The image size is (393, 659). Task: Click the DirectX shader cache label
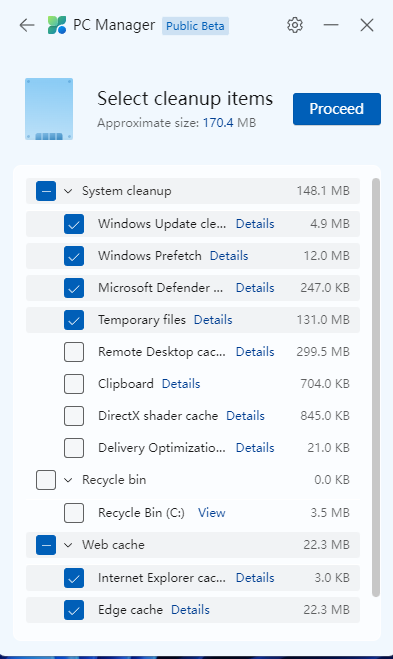click(158, 416)
